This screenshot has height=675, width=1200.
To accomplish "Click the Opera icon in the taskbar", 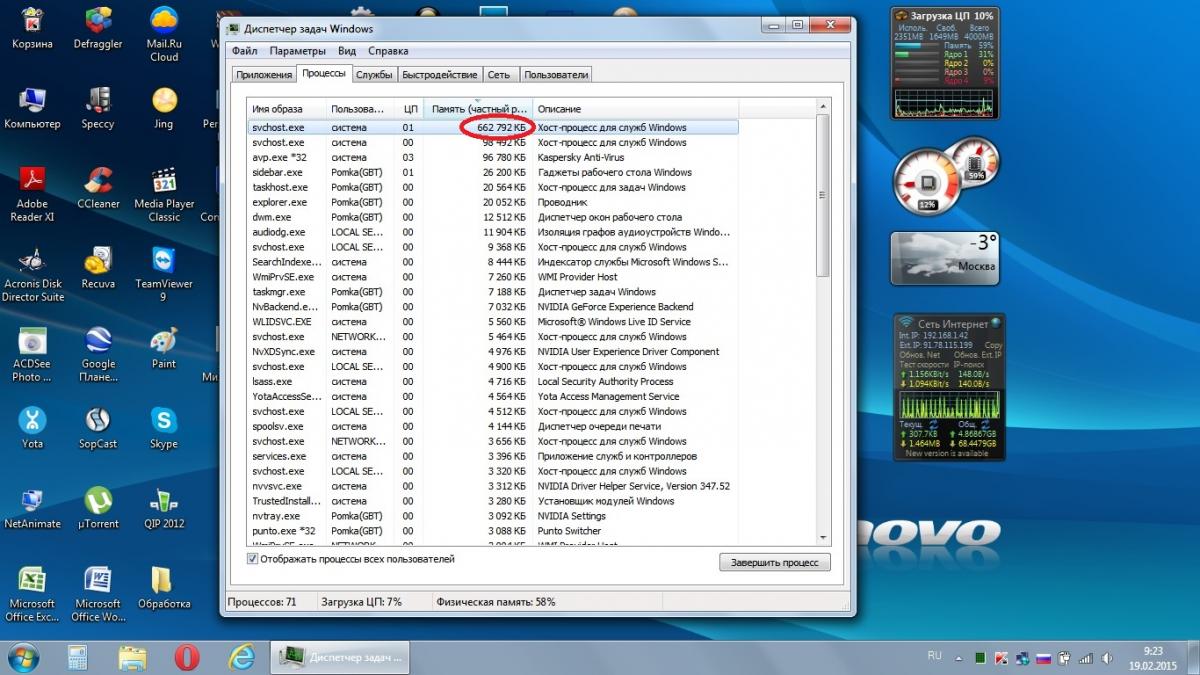I will tap(186, 657).
